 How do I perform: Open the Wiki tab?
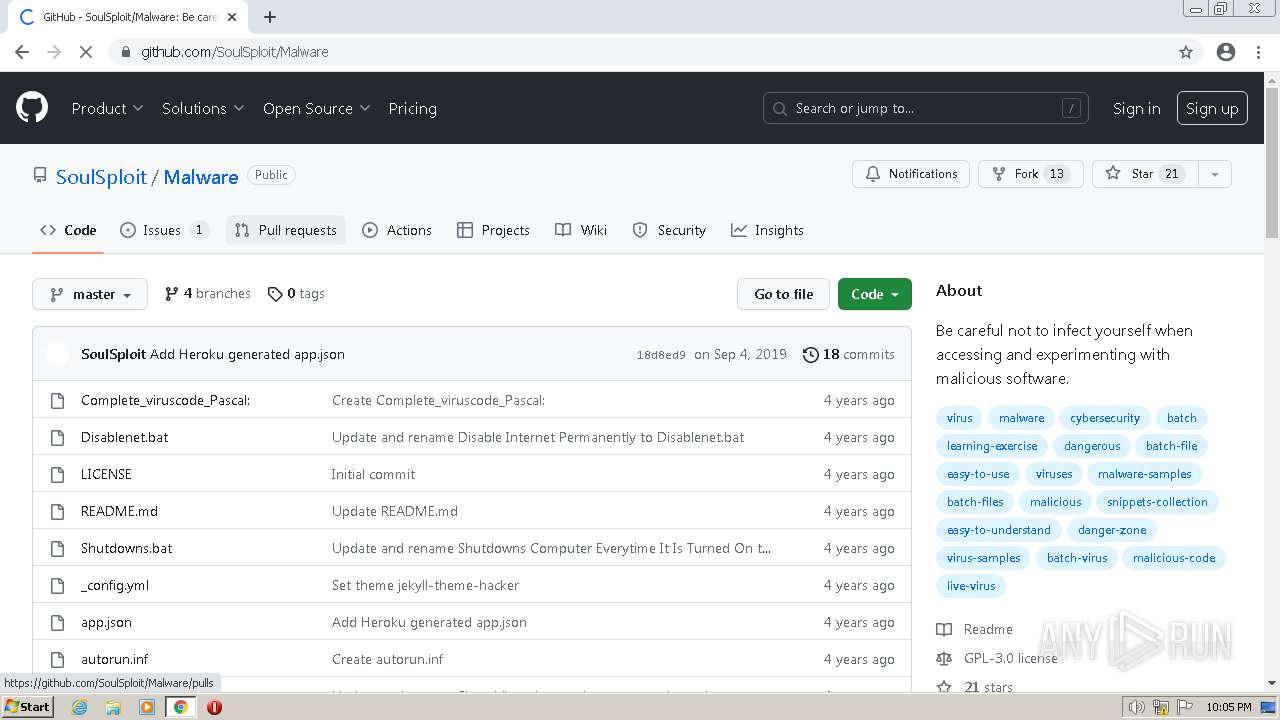pos(581,230)
